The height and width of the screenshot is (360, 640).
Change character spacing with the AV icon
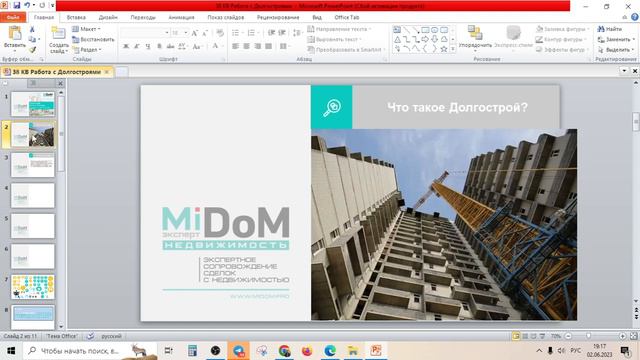click(x=182, y=46)
